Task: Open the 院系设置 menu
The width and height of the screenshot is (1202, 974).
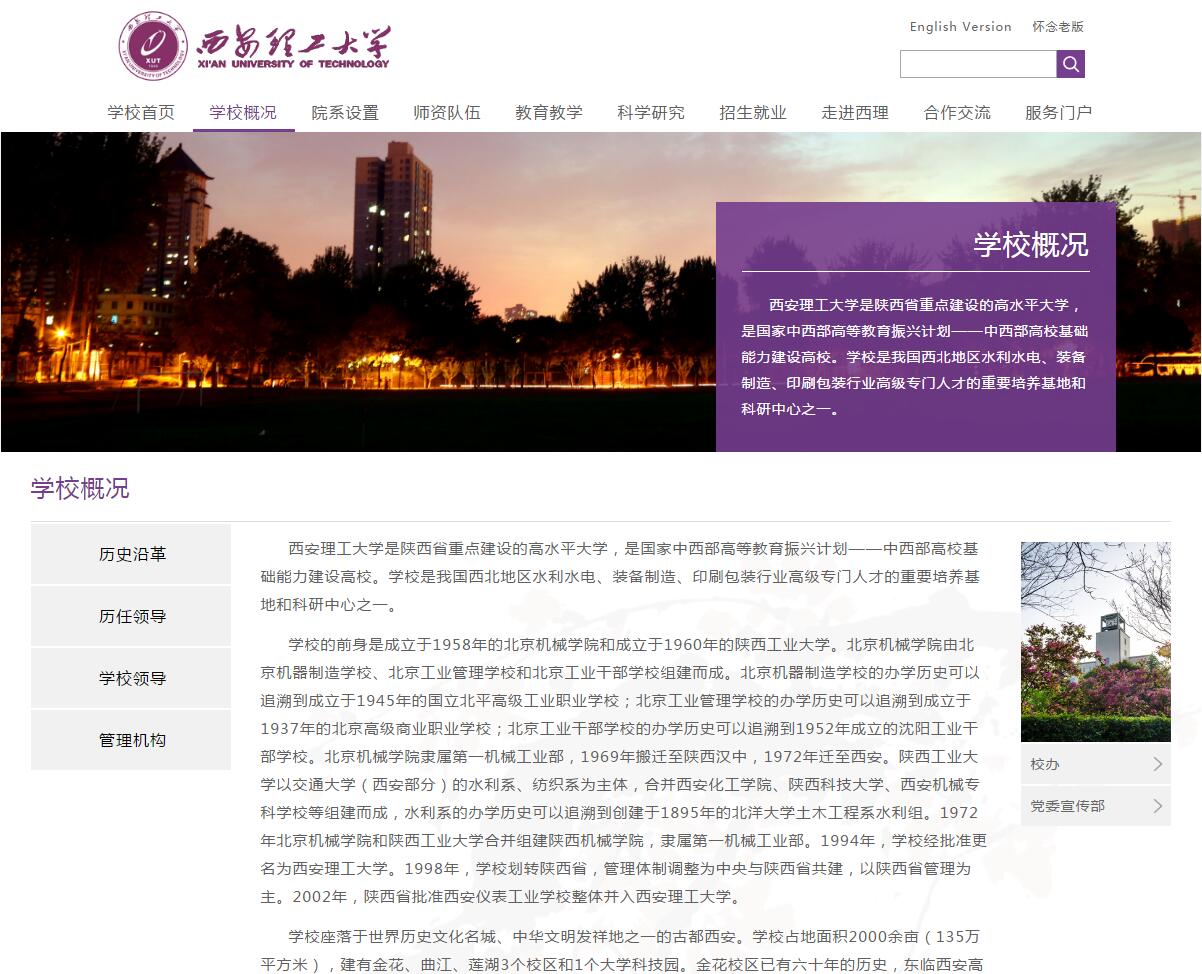Action: coord(345,112)
